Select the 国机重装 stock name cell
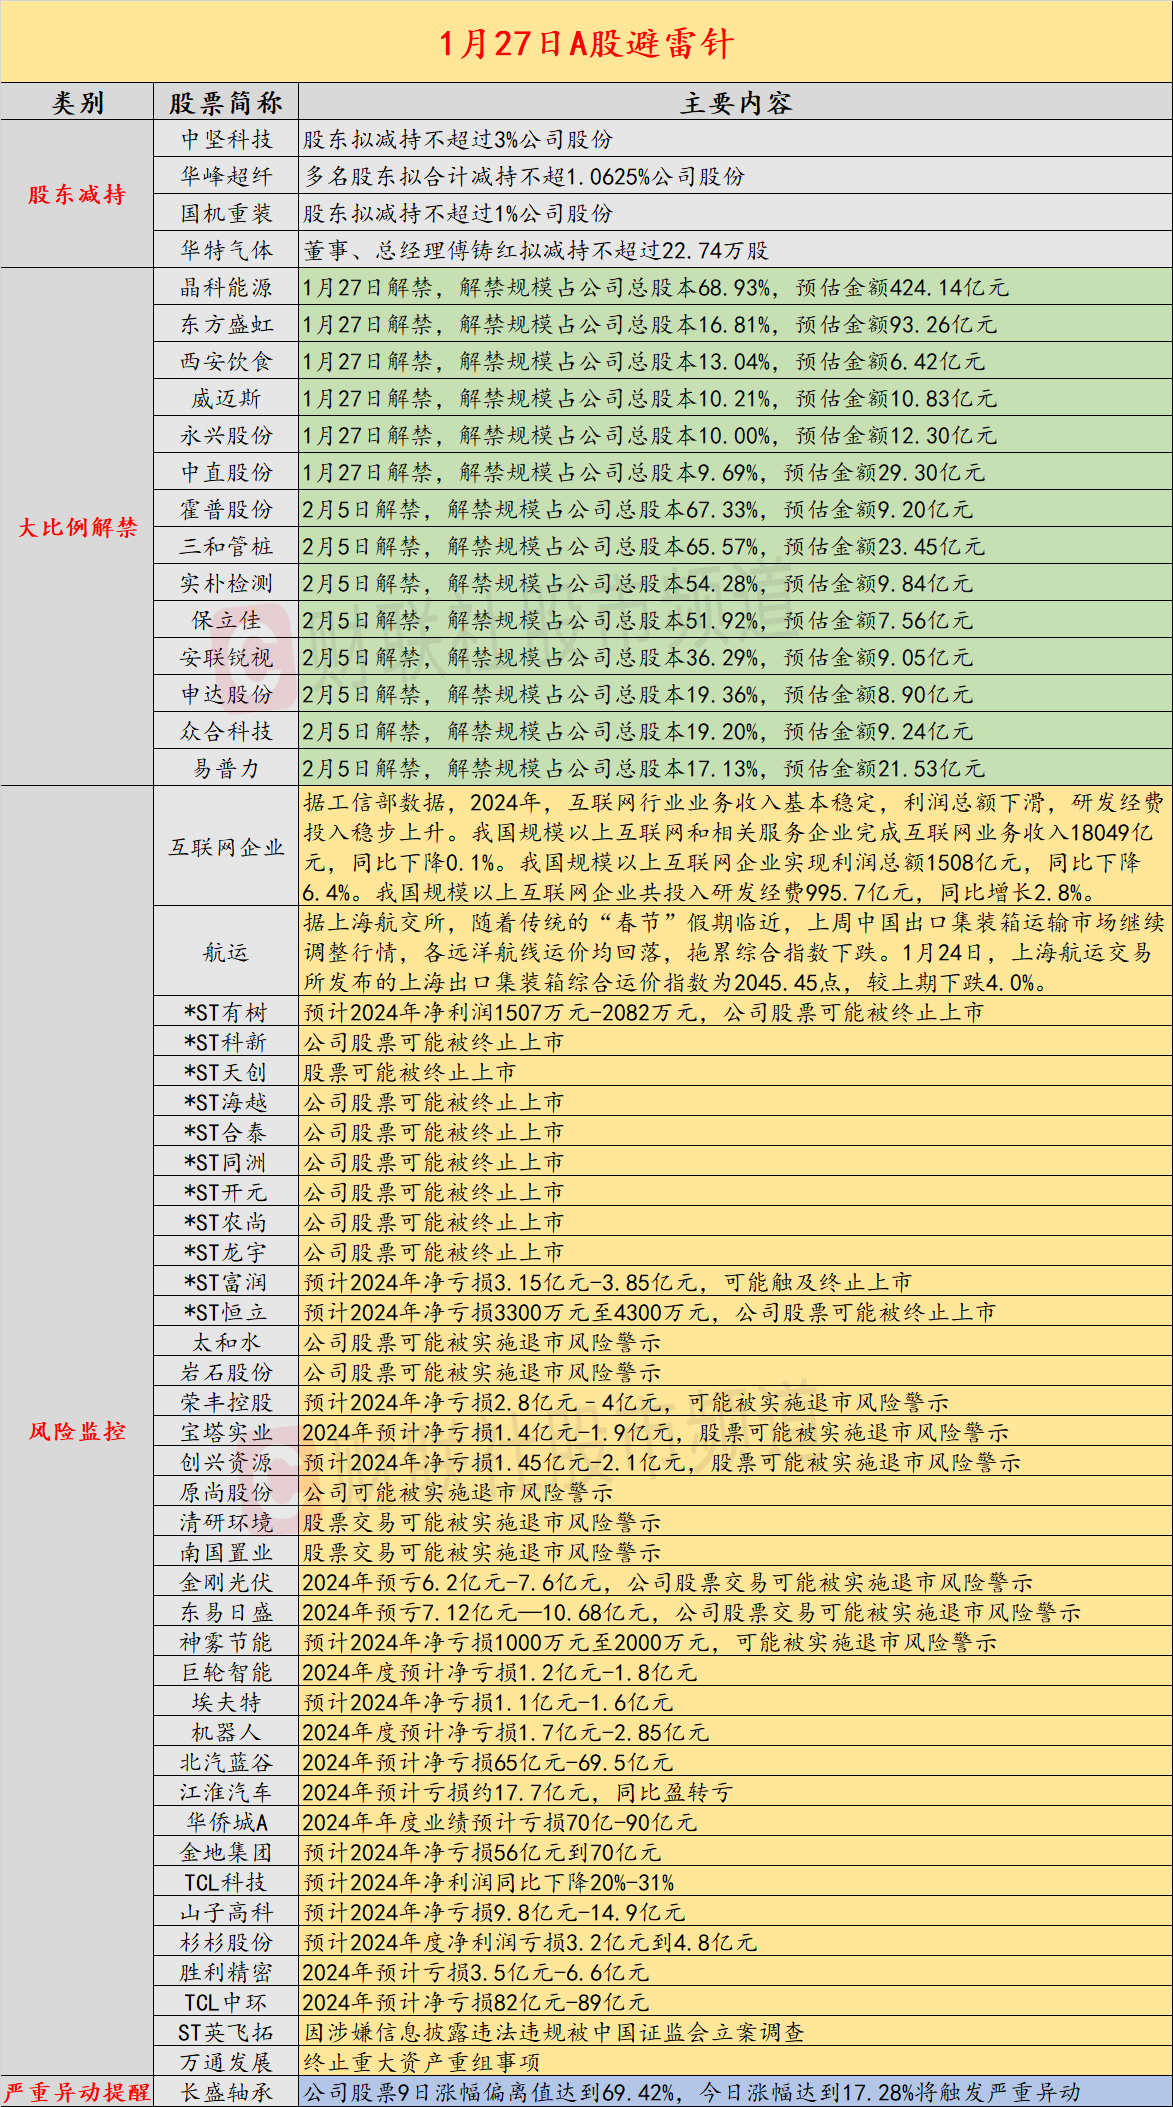Image resolution: width=1173 pixels, height=2107 pixels. [x=226, y=213]
